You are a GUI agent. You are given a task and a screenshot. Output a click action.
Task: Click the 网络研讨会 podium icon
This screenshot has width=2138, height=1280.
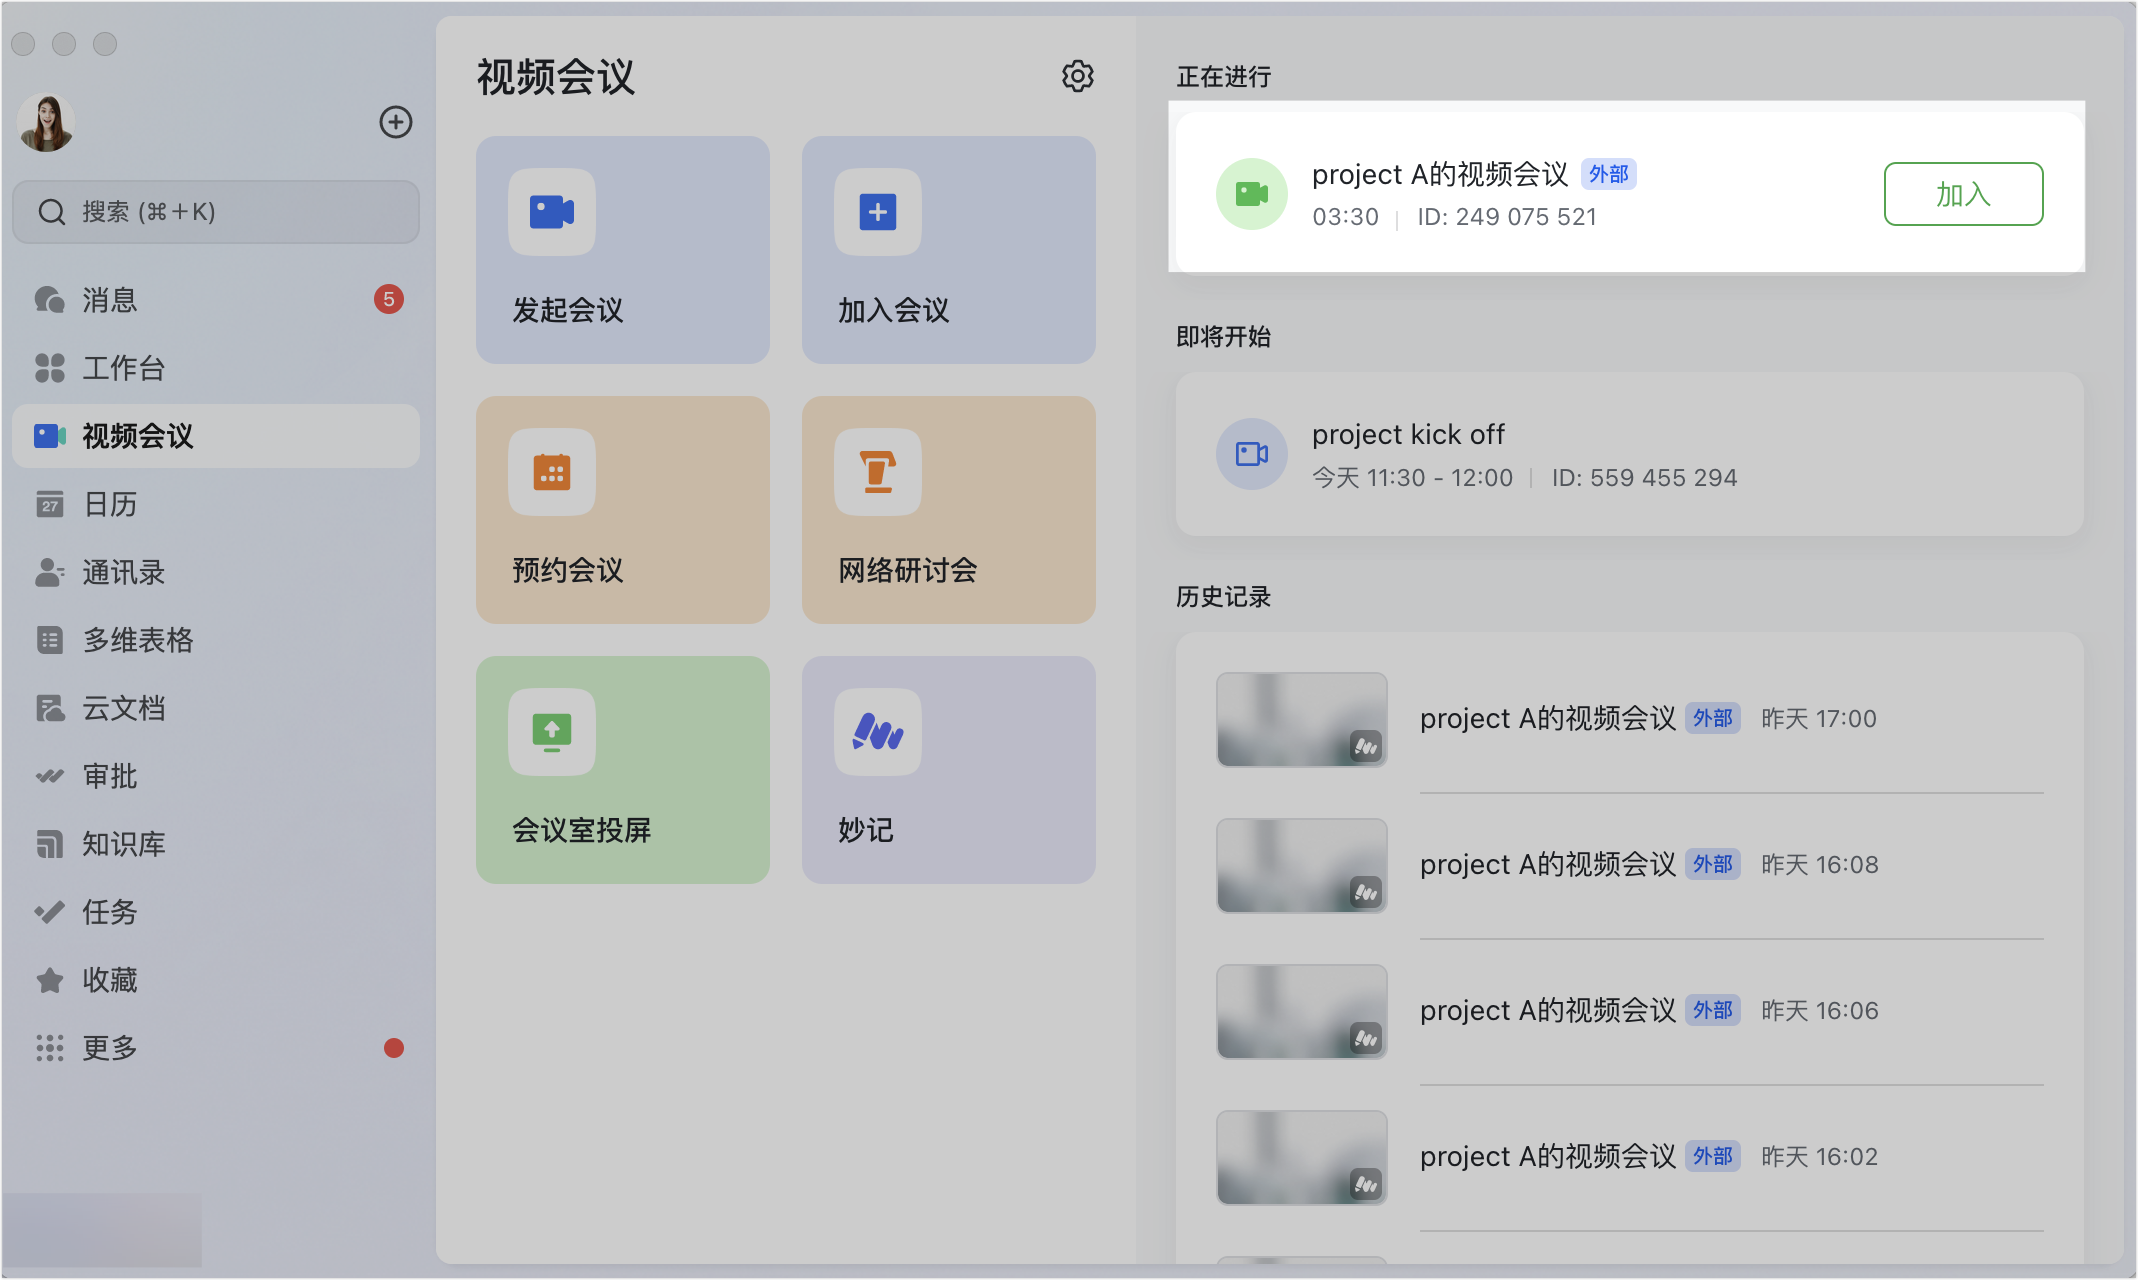tap(878, 472)
